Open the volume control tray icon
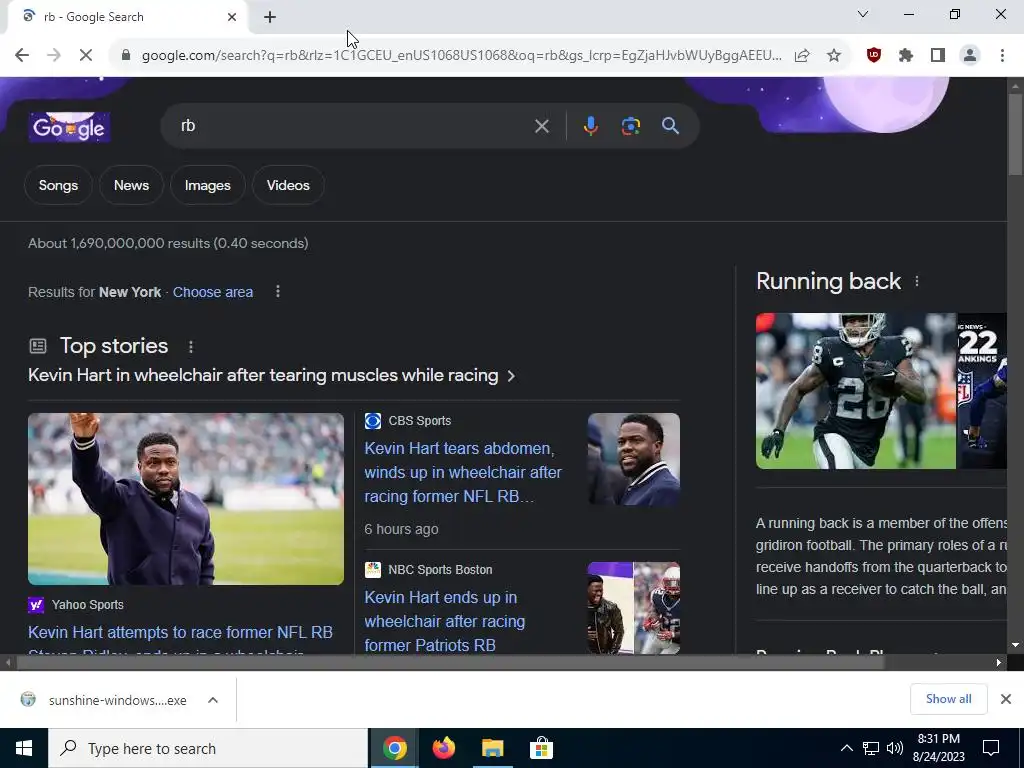This screenshot has height=768, width=1024. [x=895, y=748]
